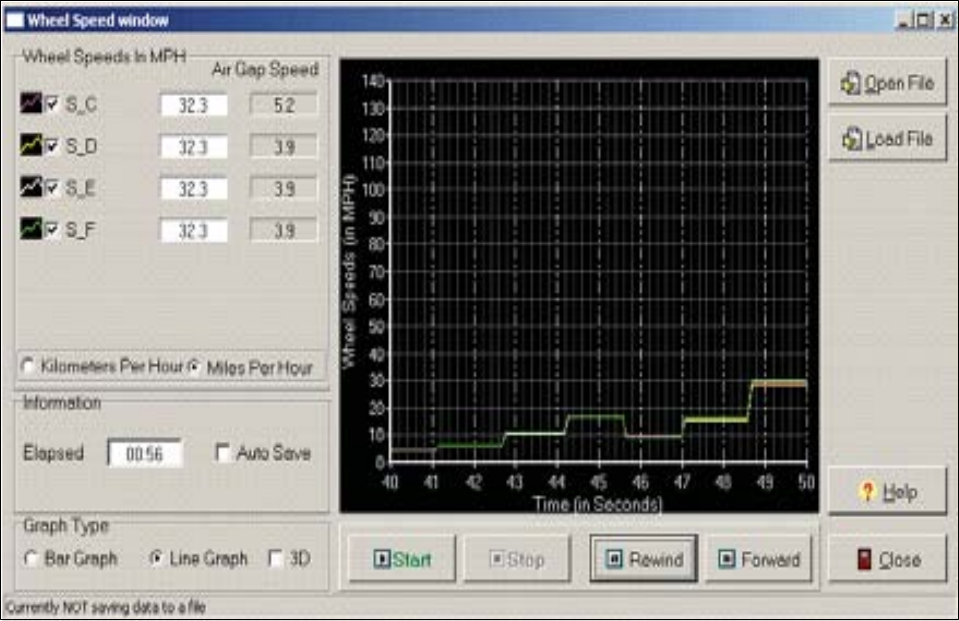This screenshot has width=959, height=621.
Task: Click the 'Currently NOT saving data' status text
Action: click(105, 607)
